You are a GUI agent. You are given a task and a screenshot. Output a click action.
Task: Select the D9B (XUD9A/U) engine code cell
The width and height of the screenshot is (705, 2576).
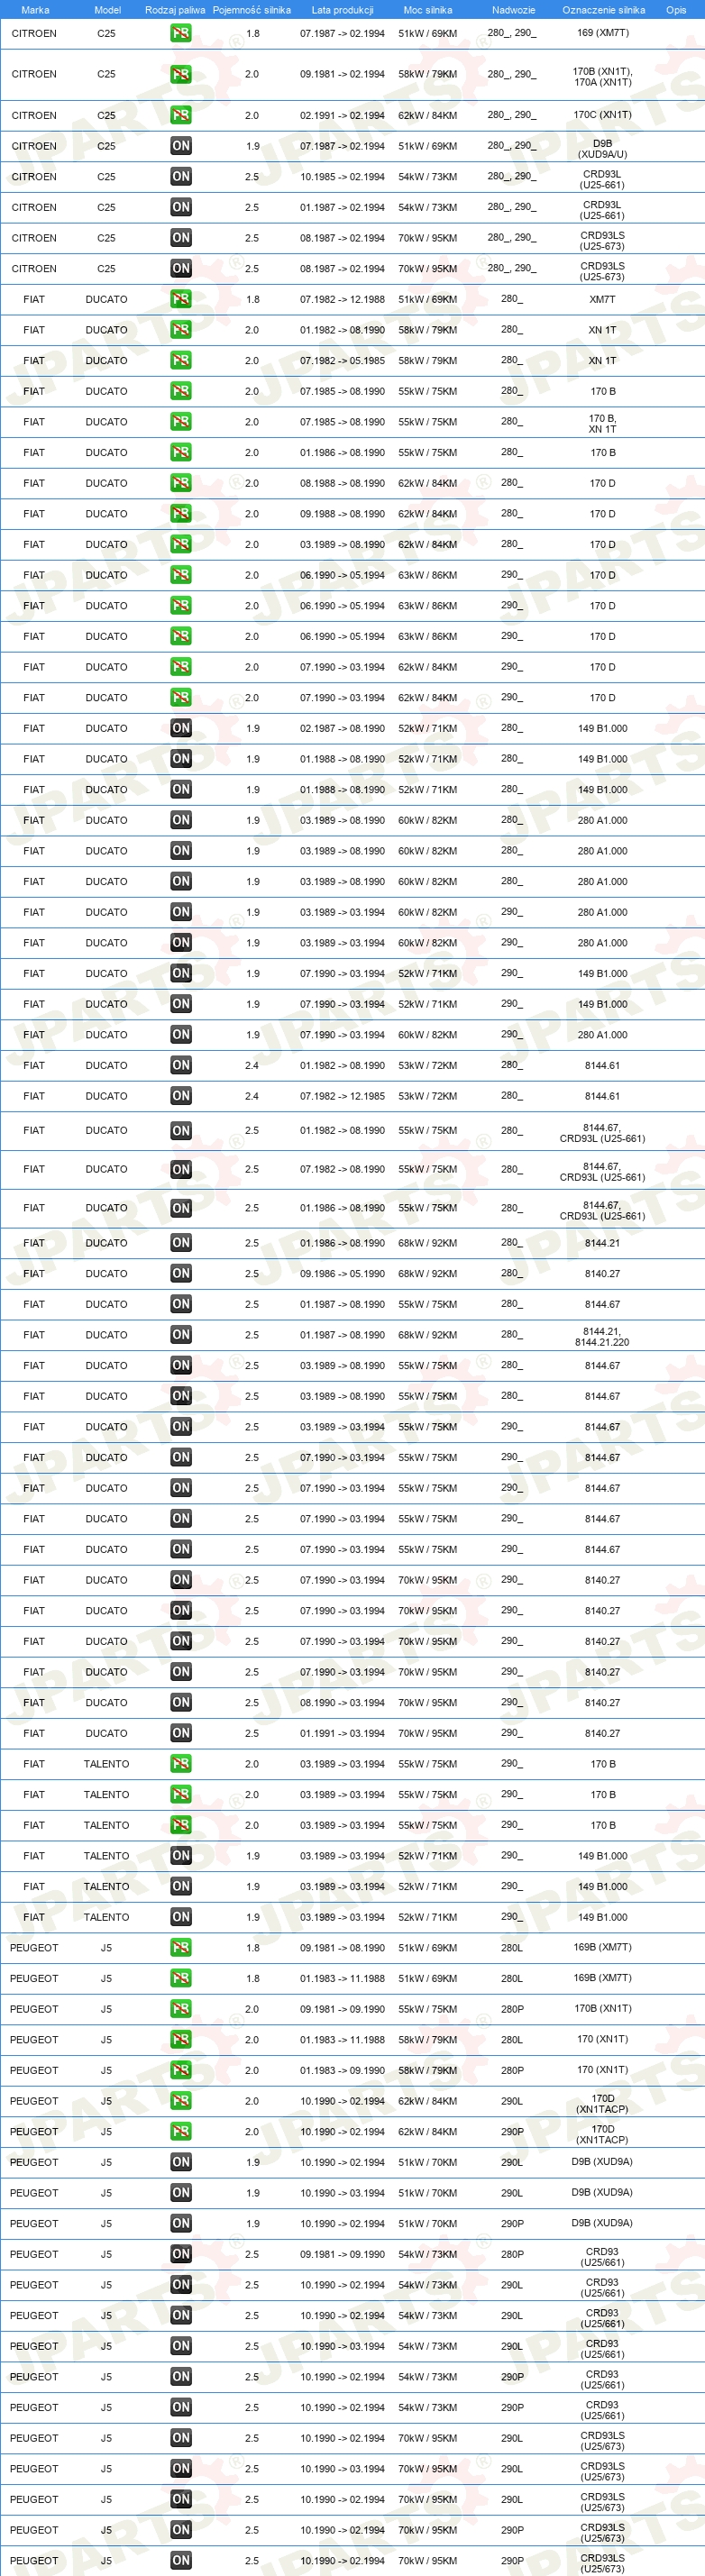tap(603, 149)
